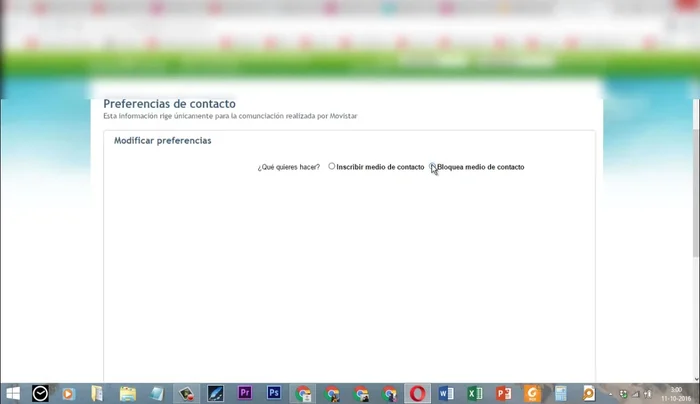Open Microsoft Word from the taskbar
This screenshot has height=404, width=700.
446,393
